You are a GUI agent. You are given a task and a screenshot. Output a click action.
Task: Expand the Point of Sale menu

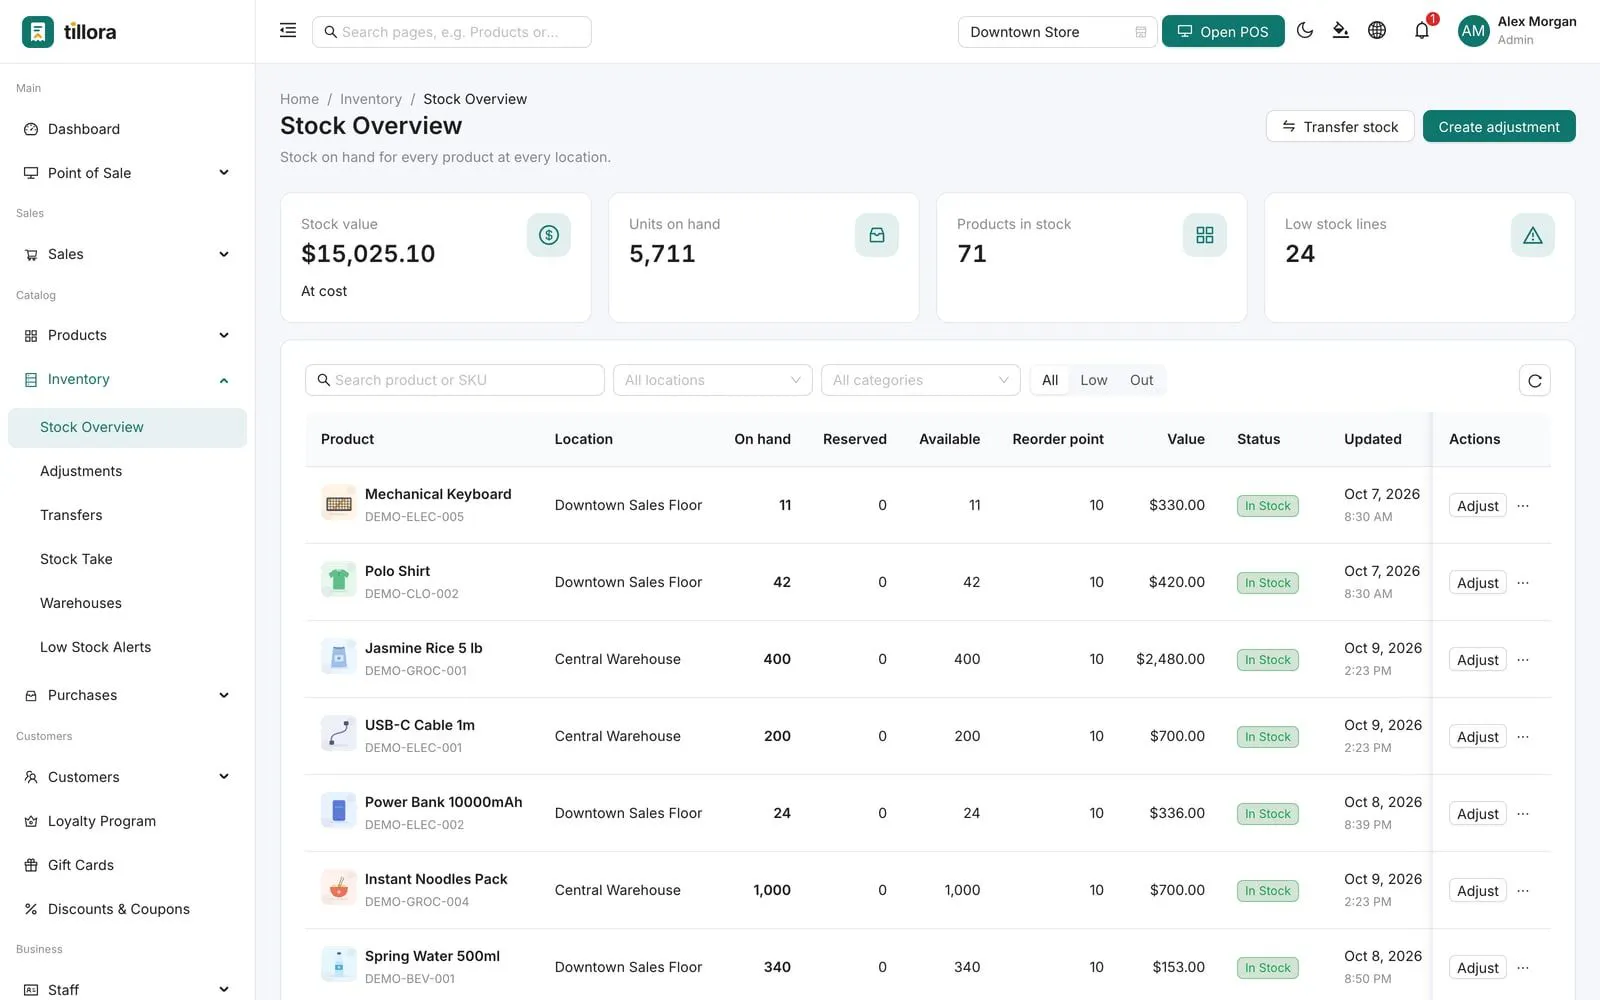(x=127, y=173)
